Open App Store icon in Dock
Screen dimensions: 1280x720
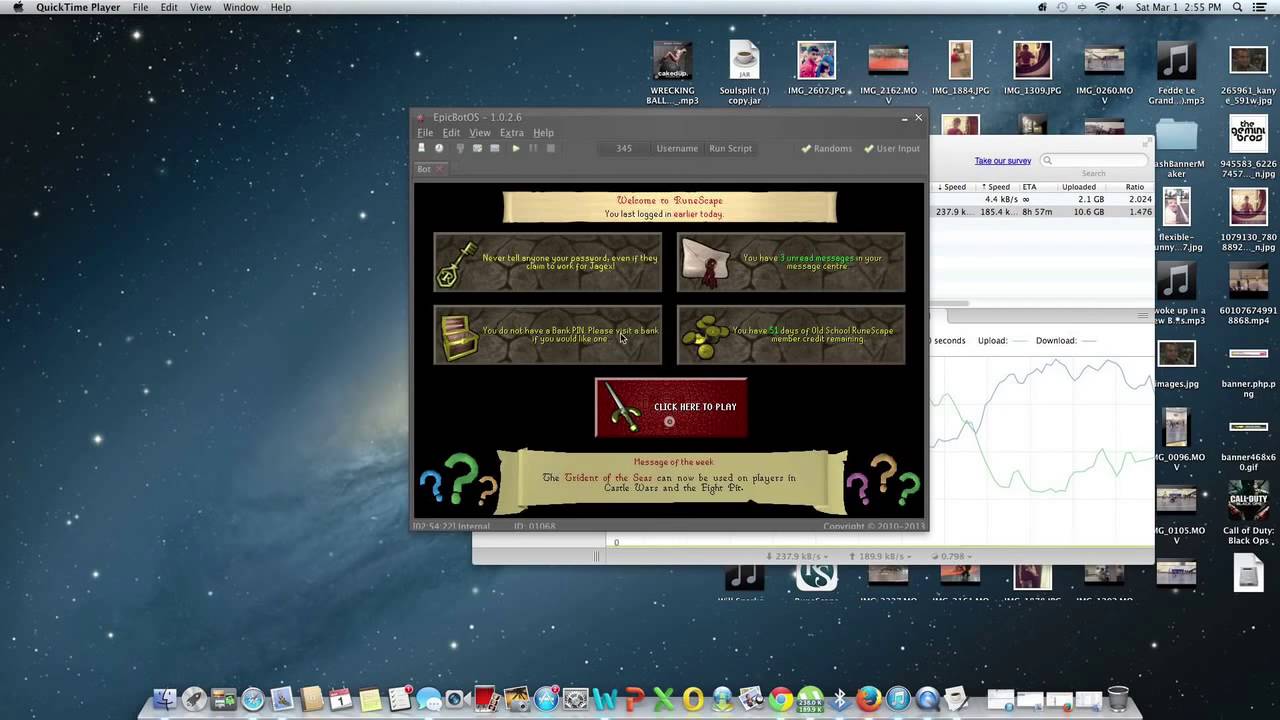point(546,699)
